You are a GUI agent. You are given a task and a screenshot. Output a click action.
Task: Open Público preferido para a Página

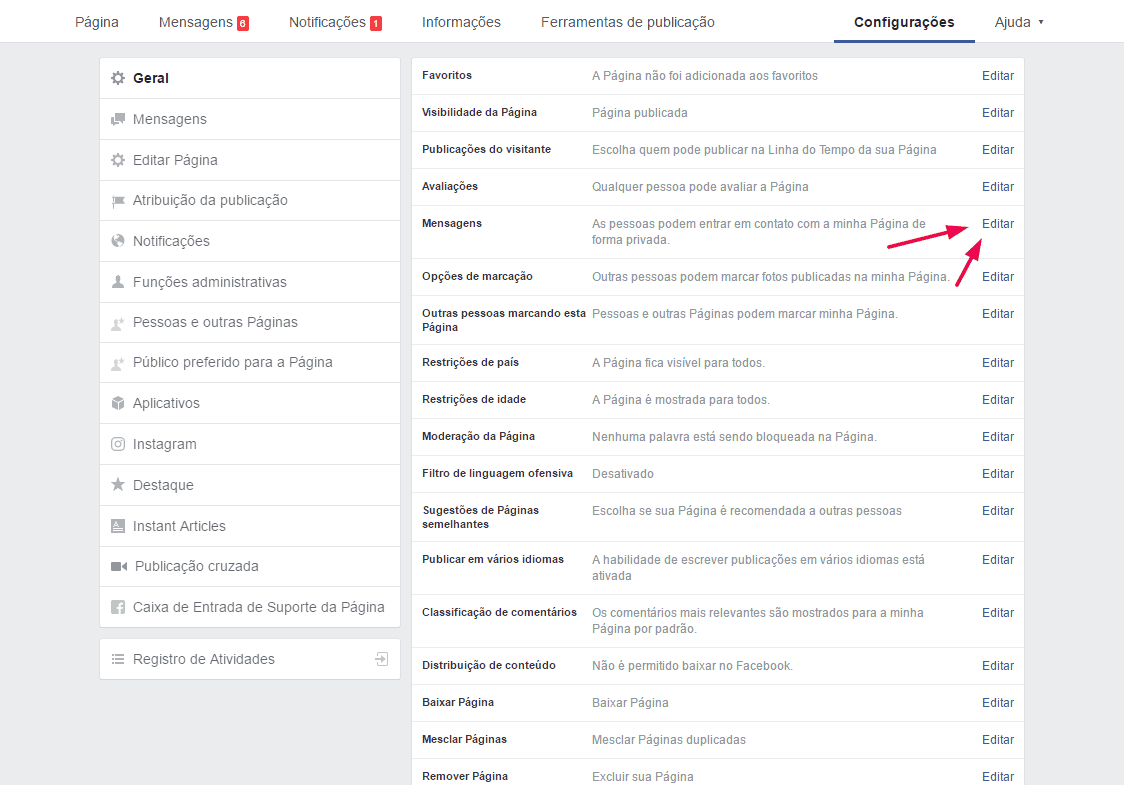[249, 363]
